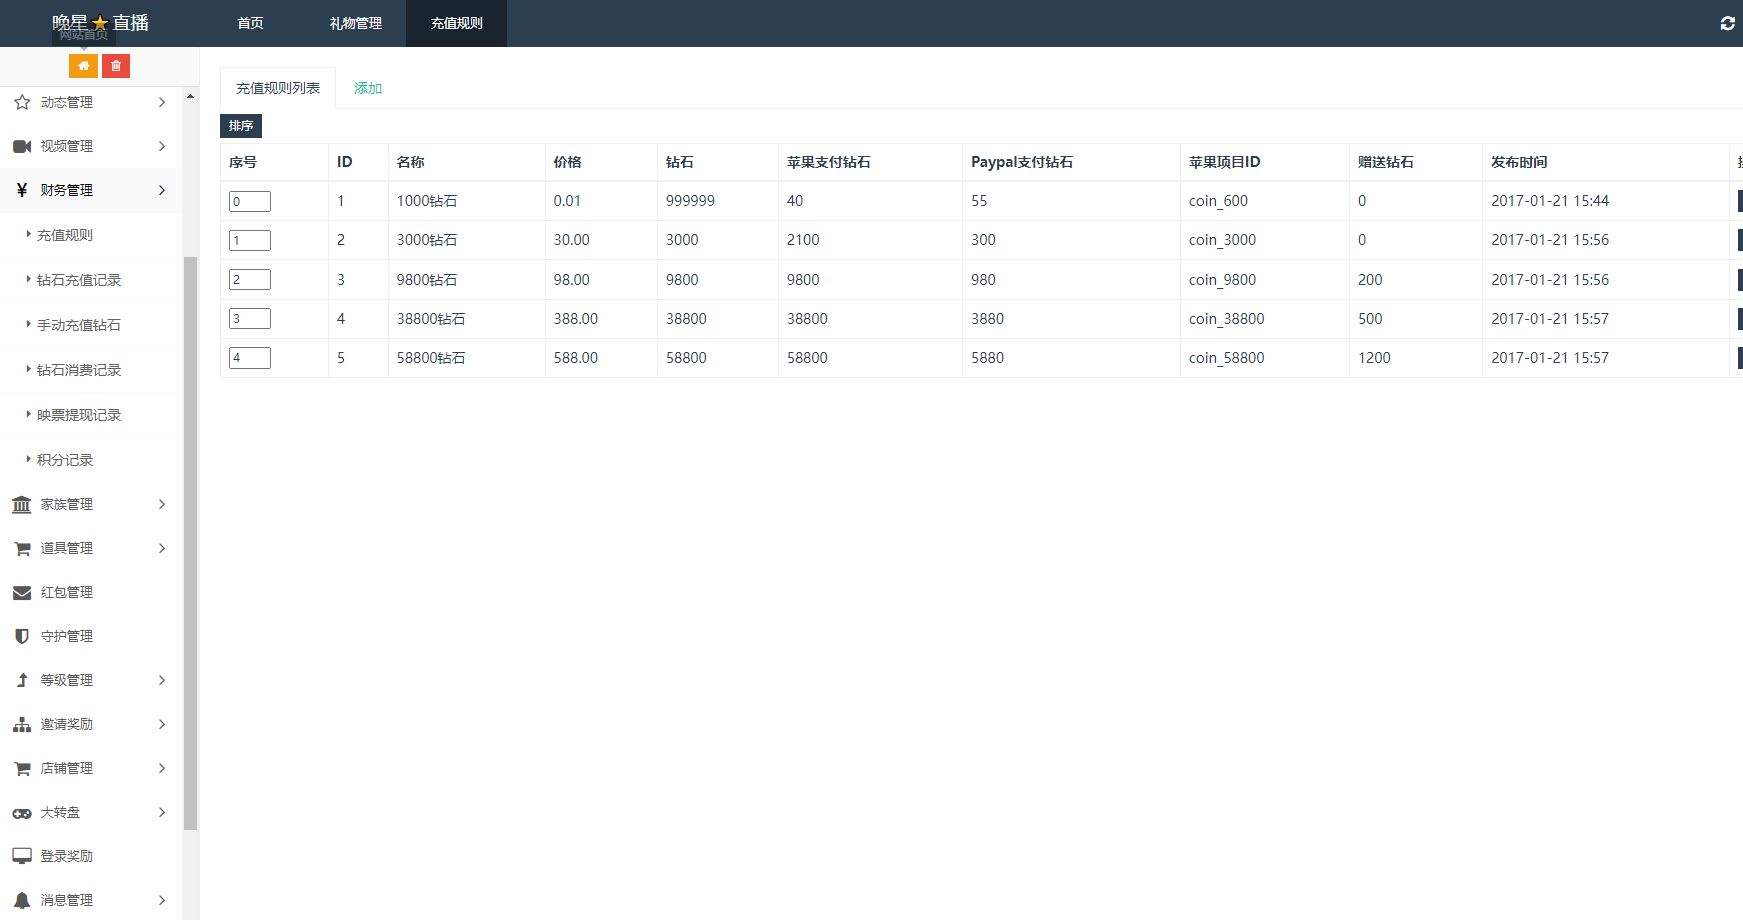Expand the 视频管理 chevron
The image size is (1743, 920).
[x=162, y=146]
